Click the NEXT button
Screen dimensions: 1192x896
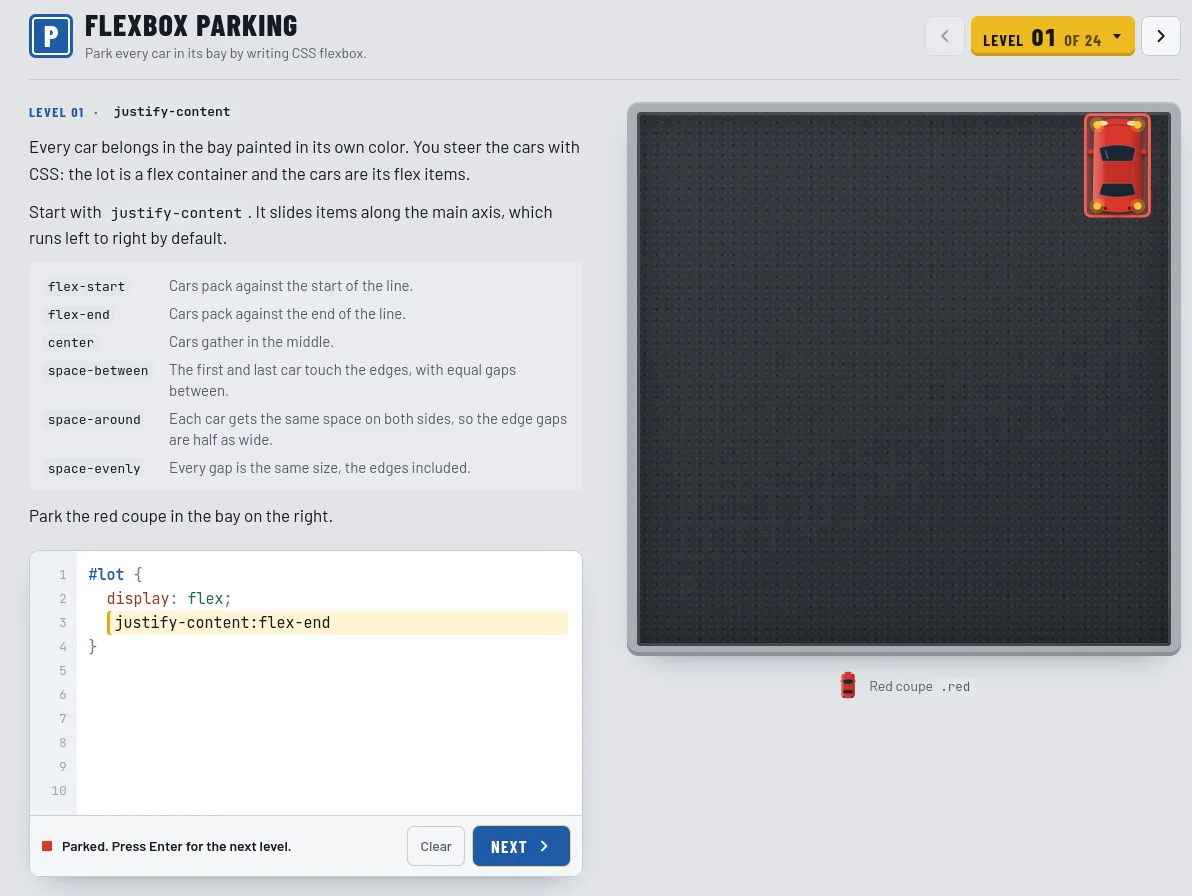521,846
